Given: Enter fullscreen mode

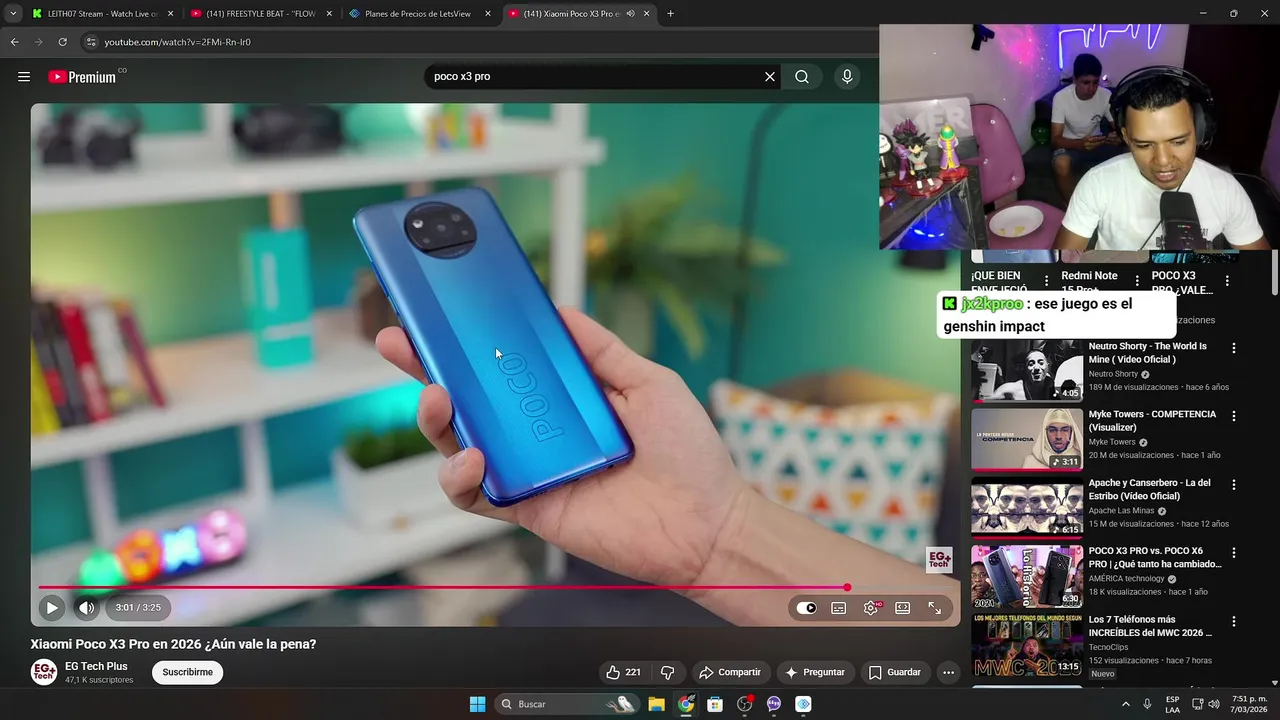Looking at the screenshot, I should point(935,608).
